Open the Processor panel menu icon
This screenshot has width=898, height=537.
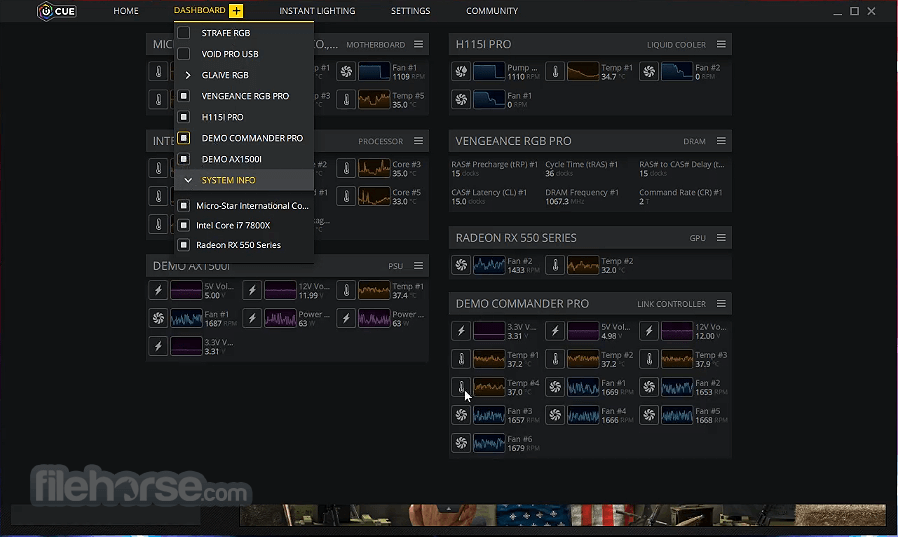(x=419, y=141)
